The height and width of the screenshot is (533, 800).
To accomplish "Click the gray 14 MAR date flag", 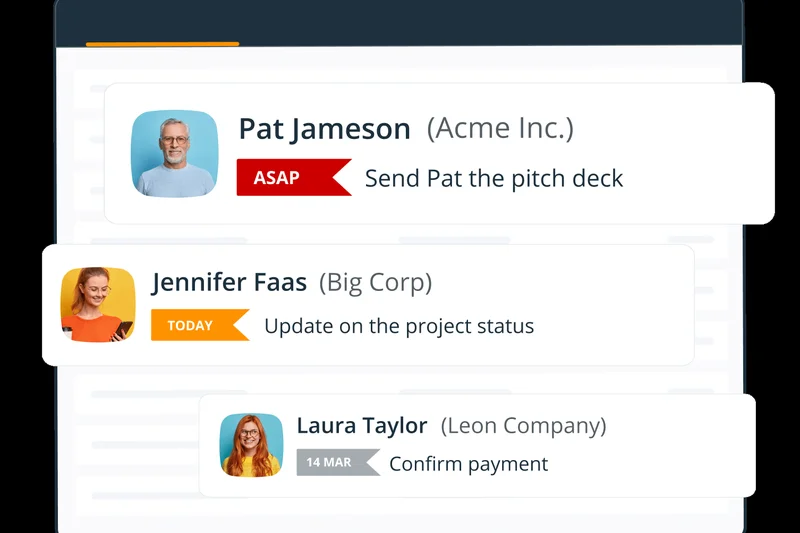I will point(333,463).
